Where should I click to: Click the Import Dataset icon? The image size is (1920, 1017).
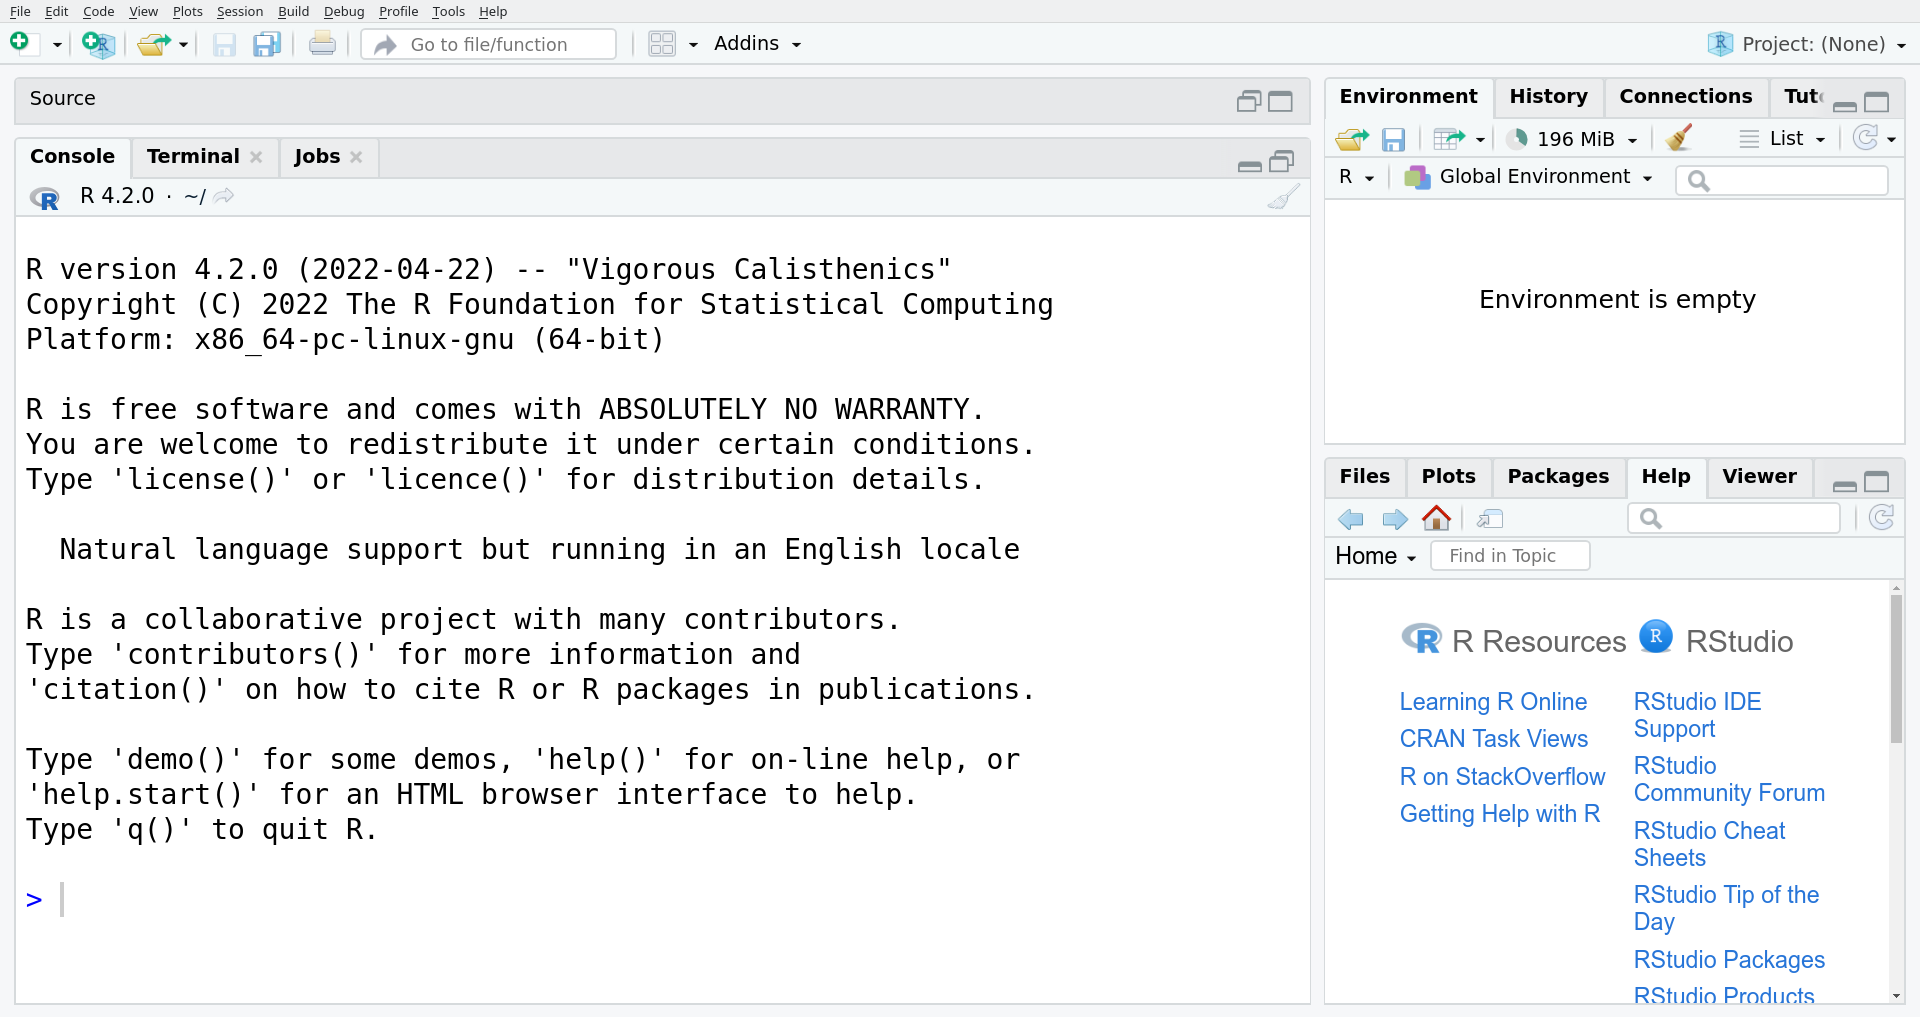pyautogui.click(x=1449, y=139)
